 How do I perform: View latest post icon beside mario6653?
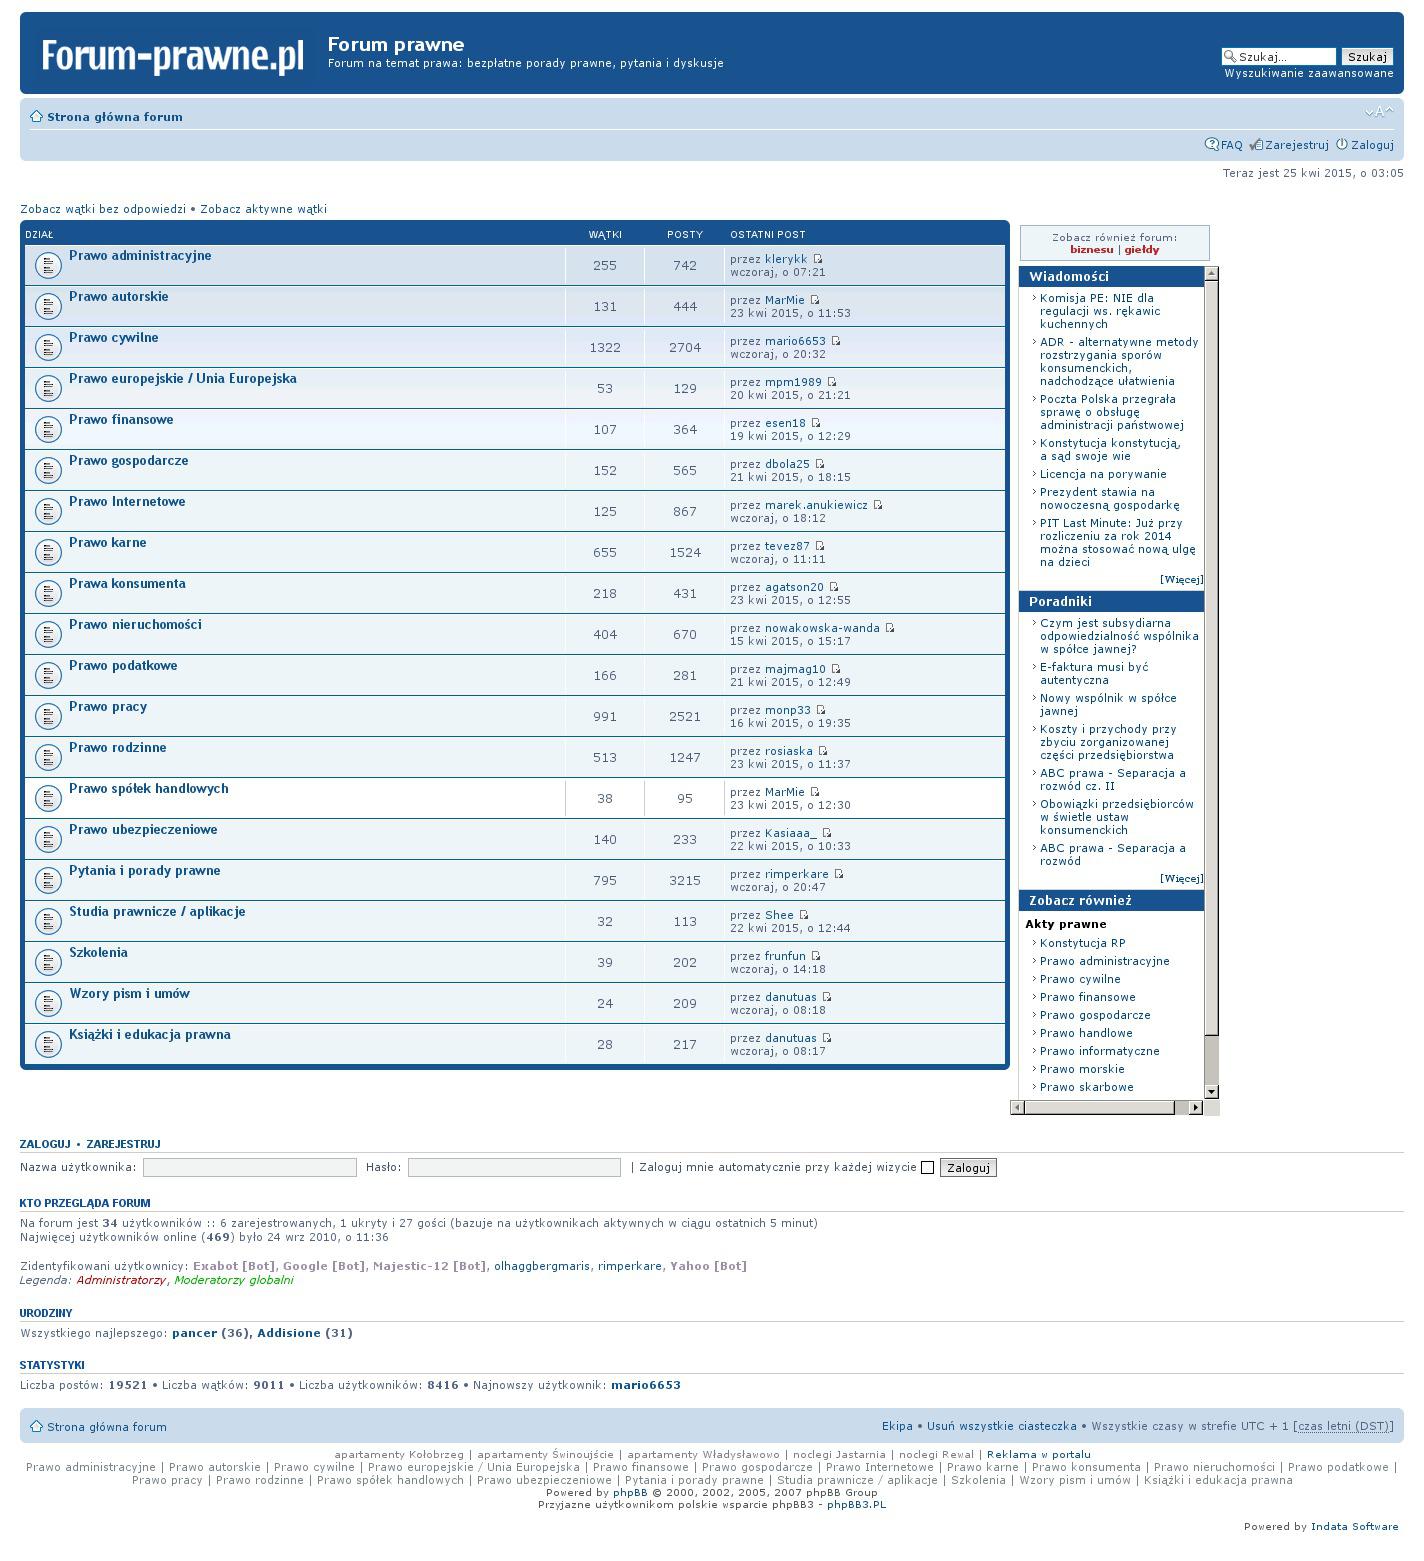pos(836,342)
